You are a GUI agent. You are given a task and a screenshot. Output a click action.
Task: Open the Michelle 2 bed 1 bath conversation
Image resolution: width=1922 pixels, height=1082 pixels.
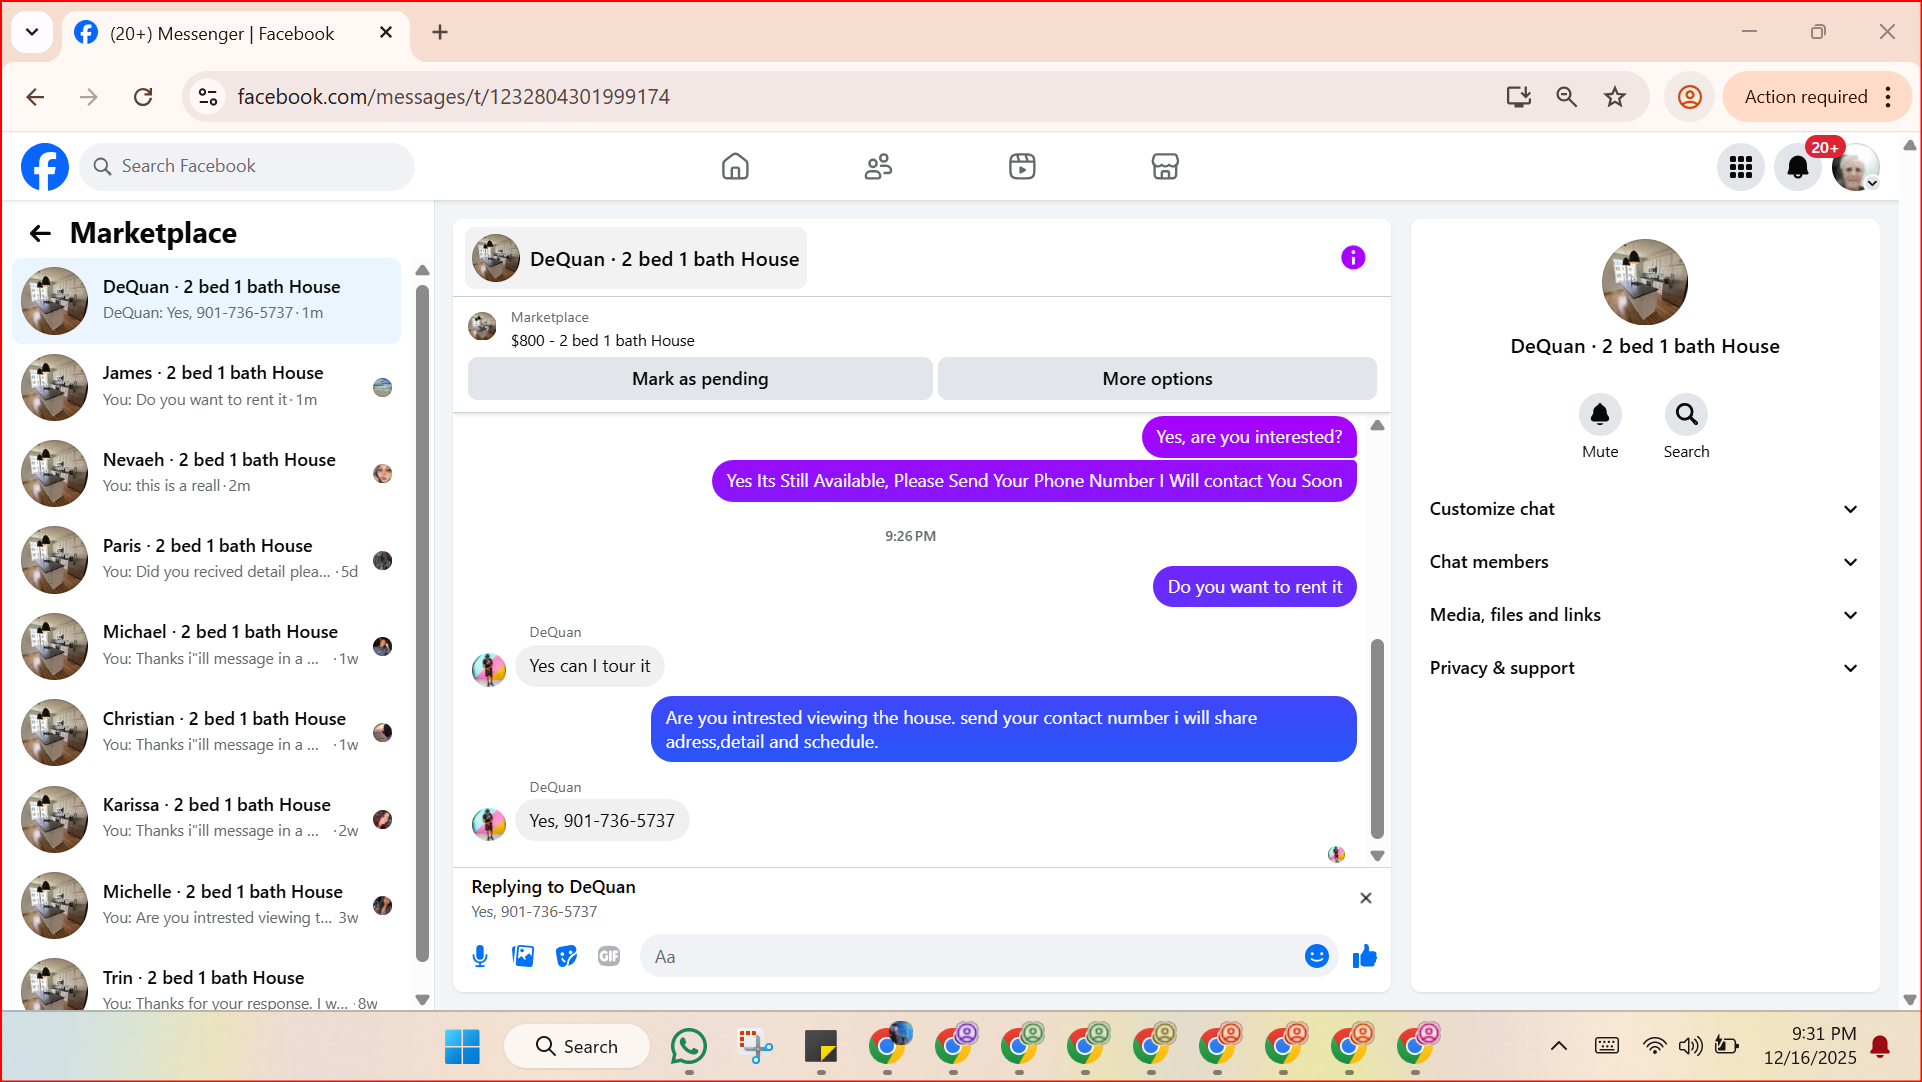point(207,906)
